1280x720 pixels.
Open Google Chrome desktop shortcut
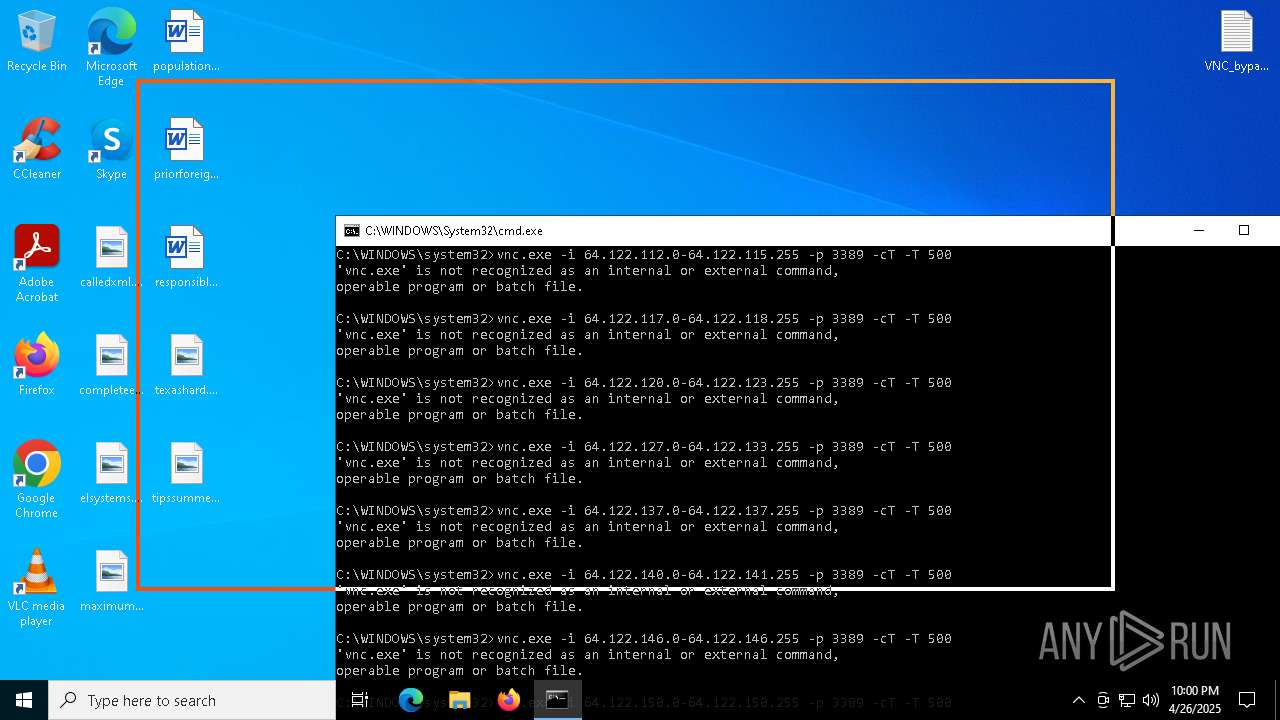(36, 480)
